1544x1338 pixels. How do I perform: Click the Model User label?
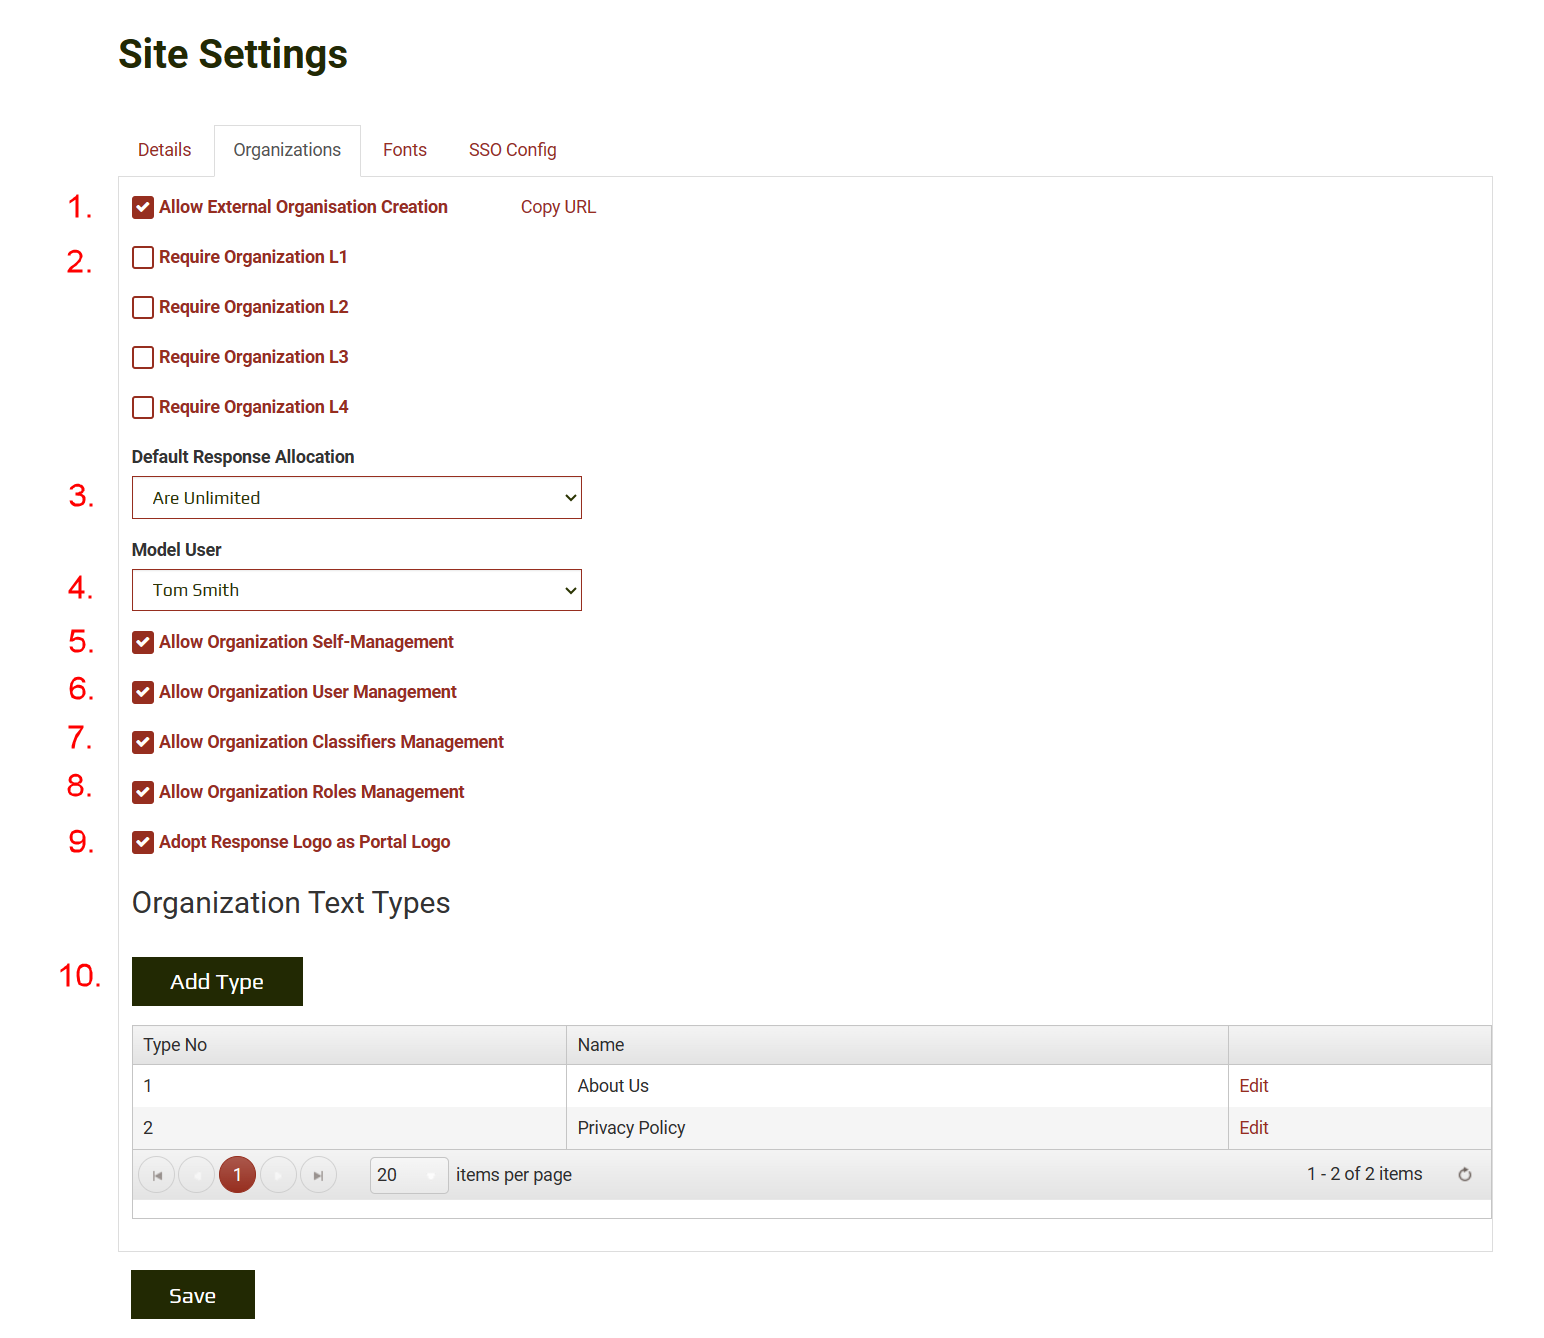pyautogui.click(x=177, y=550)
